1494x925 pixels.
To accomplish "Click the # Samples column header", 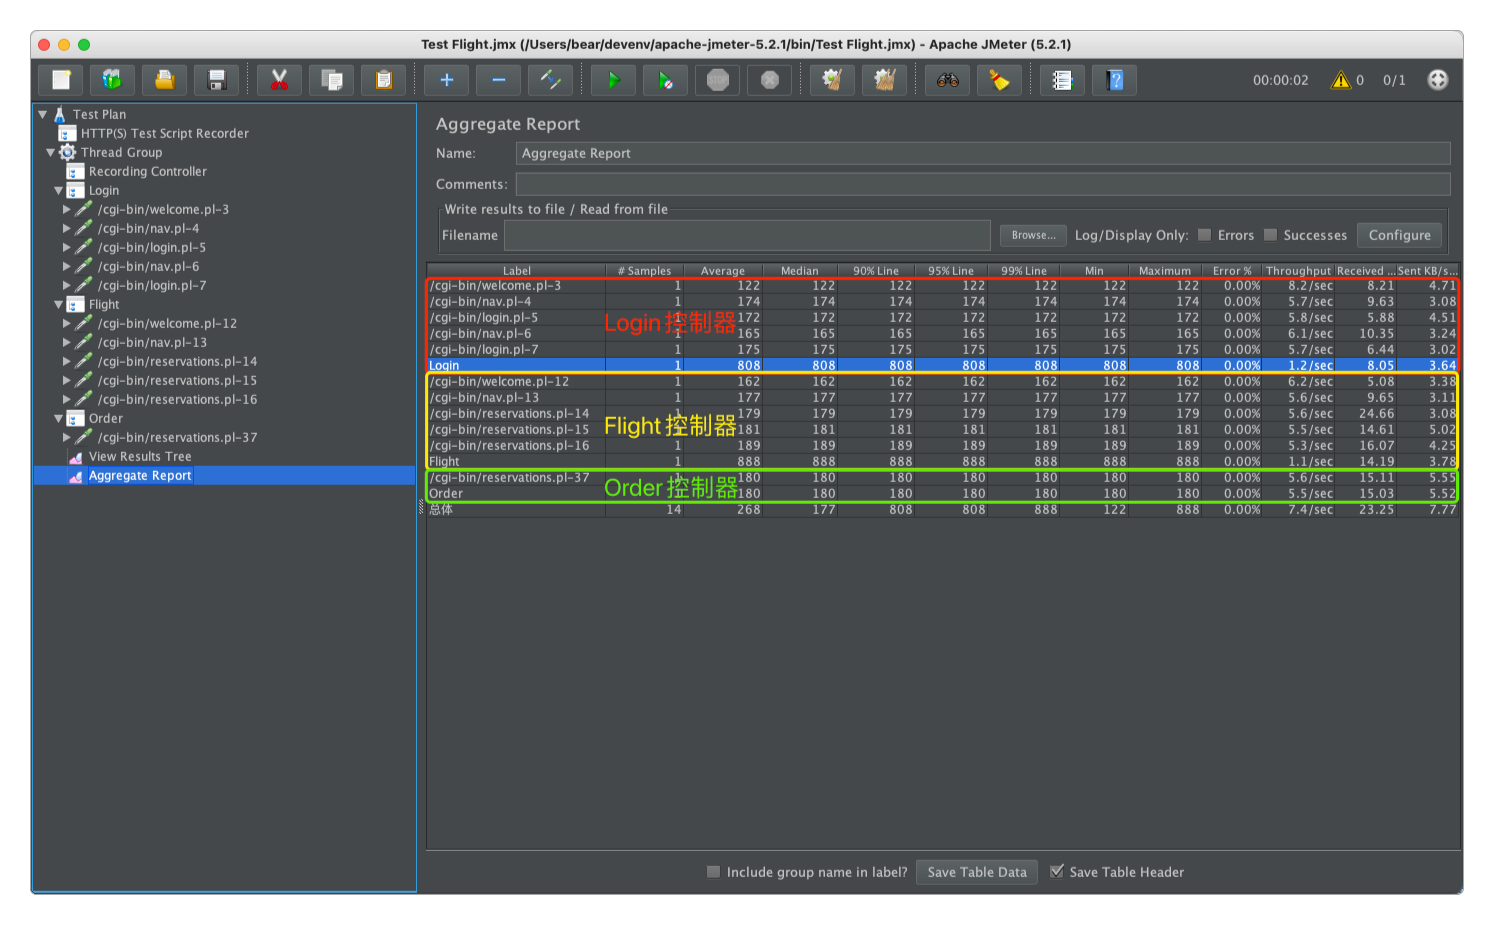I will click(644, 270).
